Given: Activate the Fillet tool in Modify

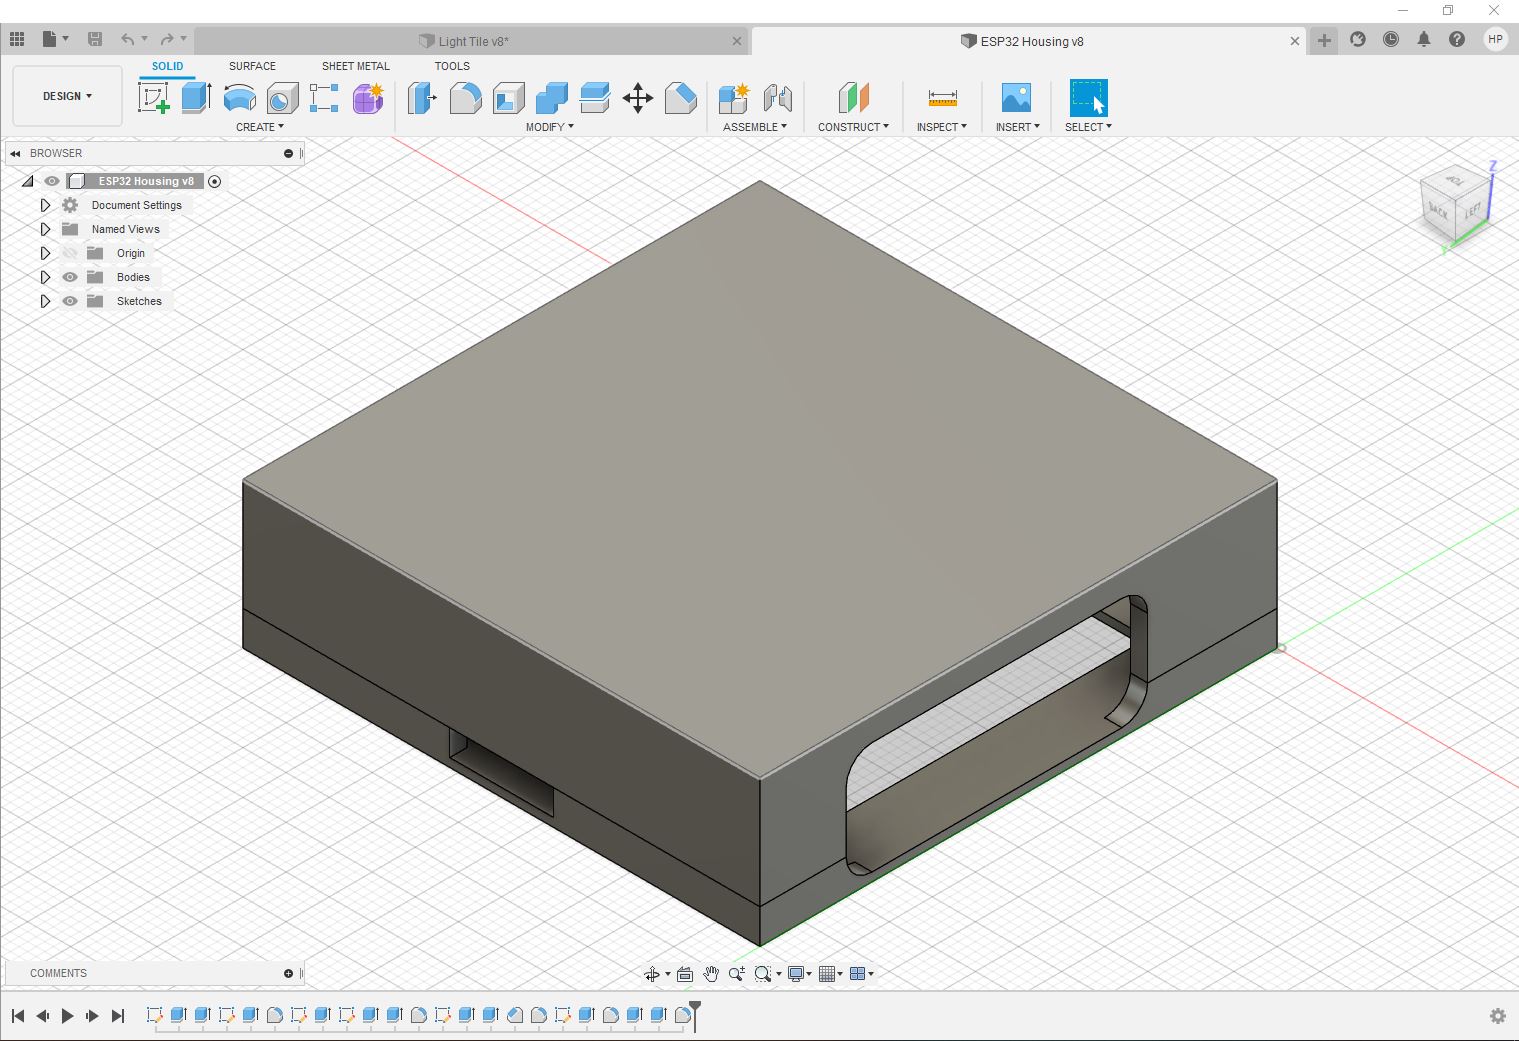Looking at the screenshot, I should coord(465,98).
